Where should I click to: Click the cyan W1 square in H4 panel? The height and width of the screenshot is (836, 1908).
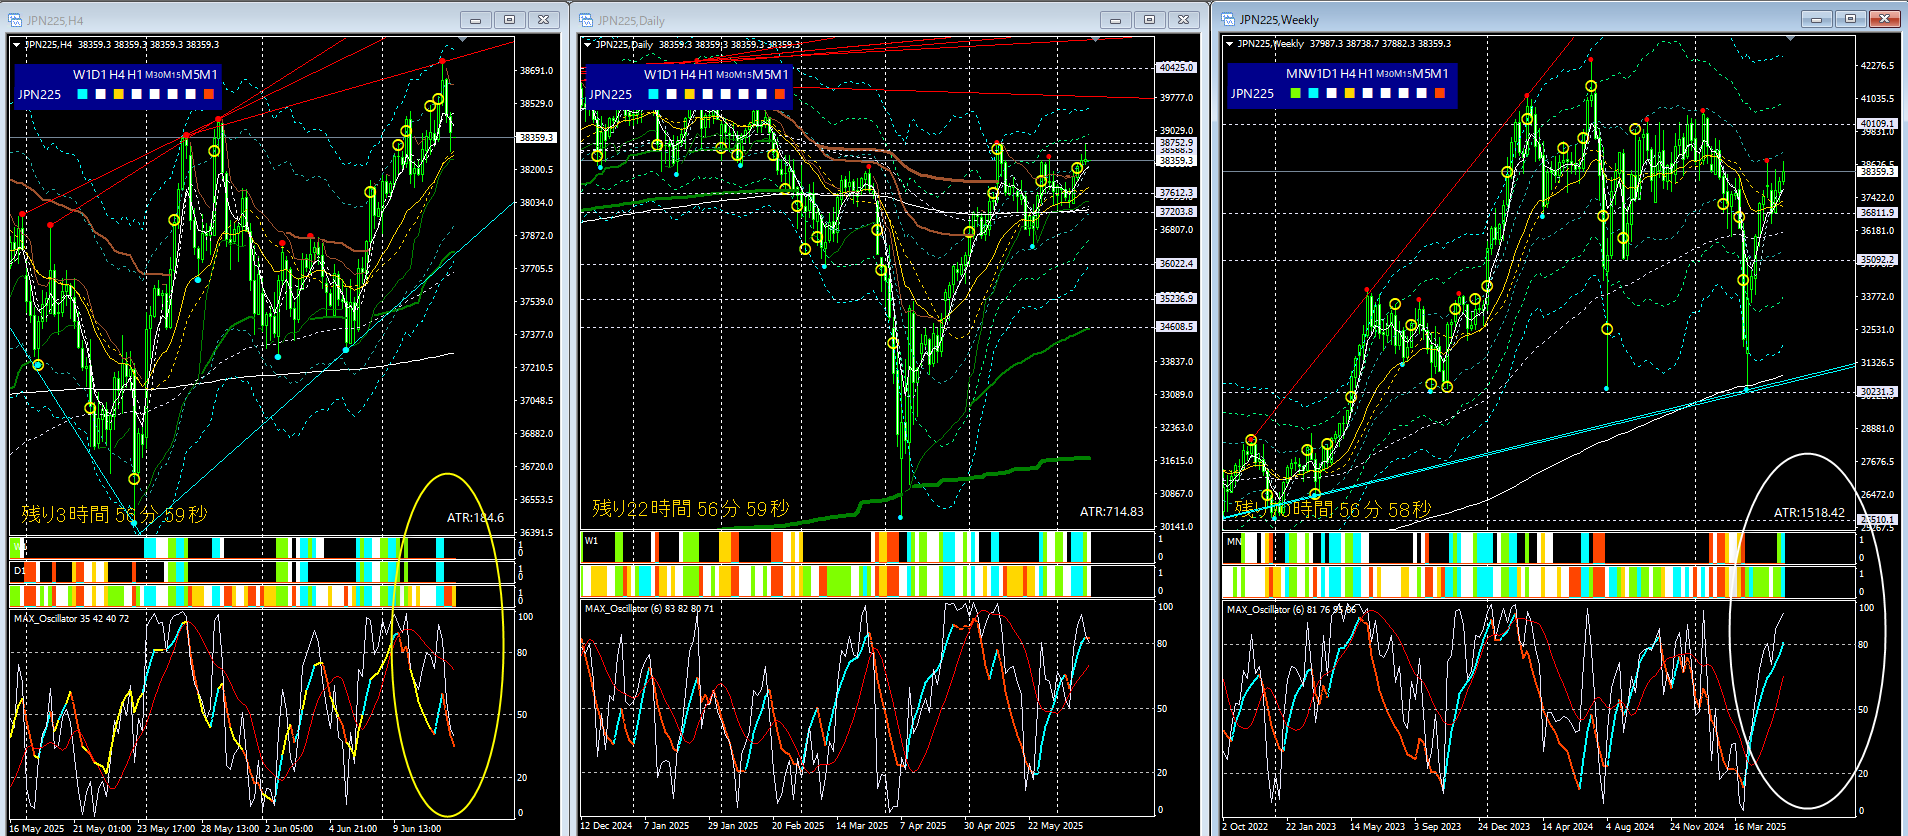pos(82,94)
